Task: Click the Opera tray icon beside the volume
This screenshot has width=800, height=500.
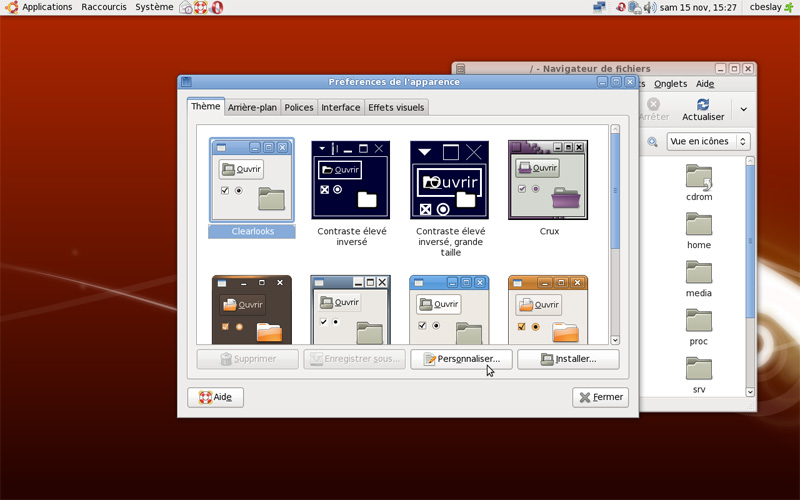Action: pyautogui.click(x=620, y=7)
